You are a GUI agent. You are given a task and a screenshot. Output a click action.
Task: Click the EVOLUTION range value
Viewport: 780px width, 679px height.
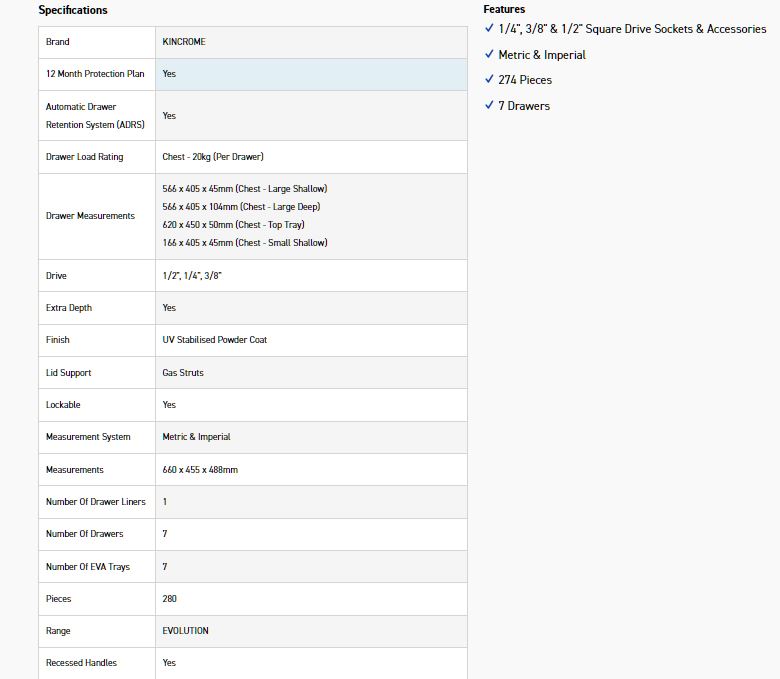pos(186,631)
